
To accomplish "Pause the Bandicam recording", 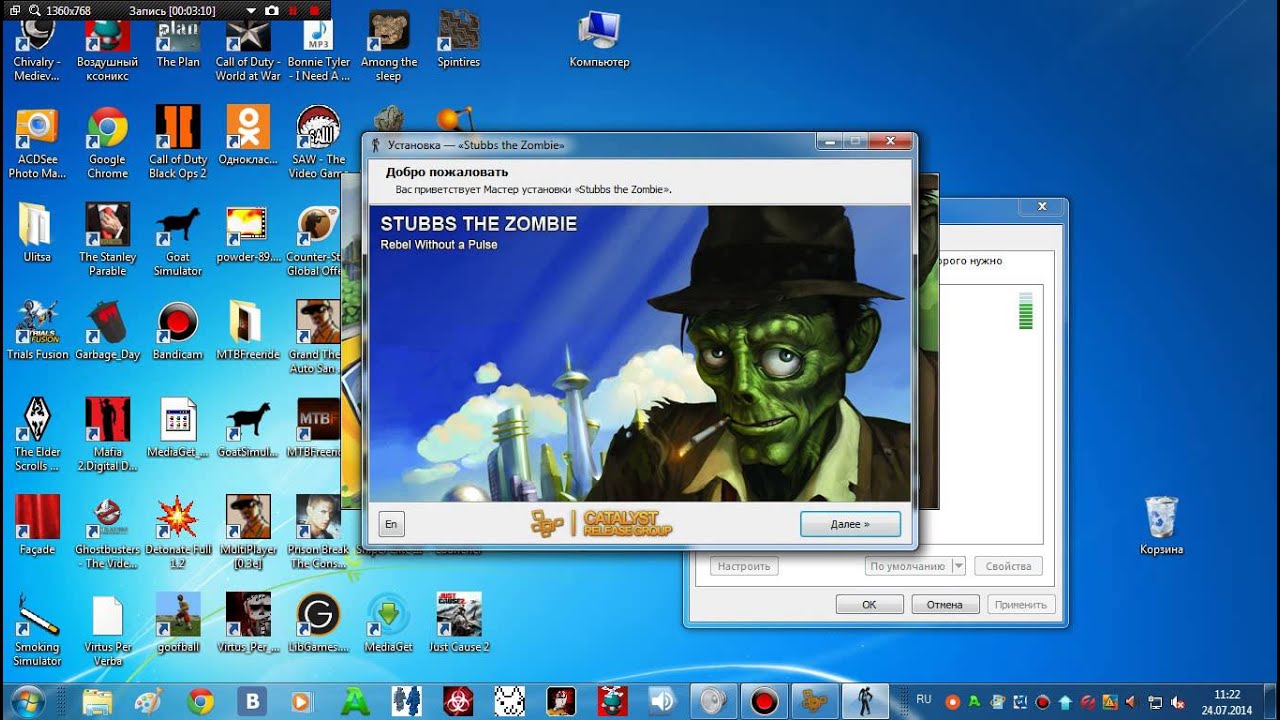I will pos(293,11).
